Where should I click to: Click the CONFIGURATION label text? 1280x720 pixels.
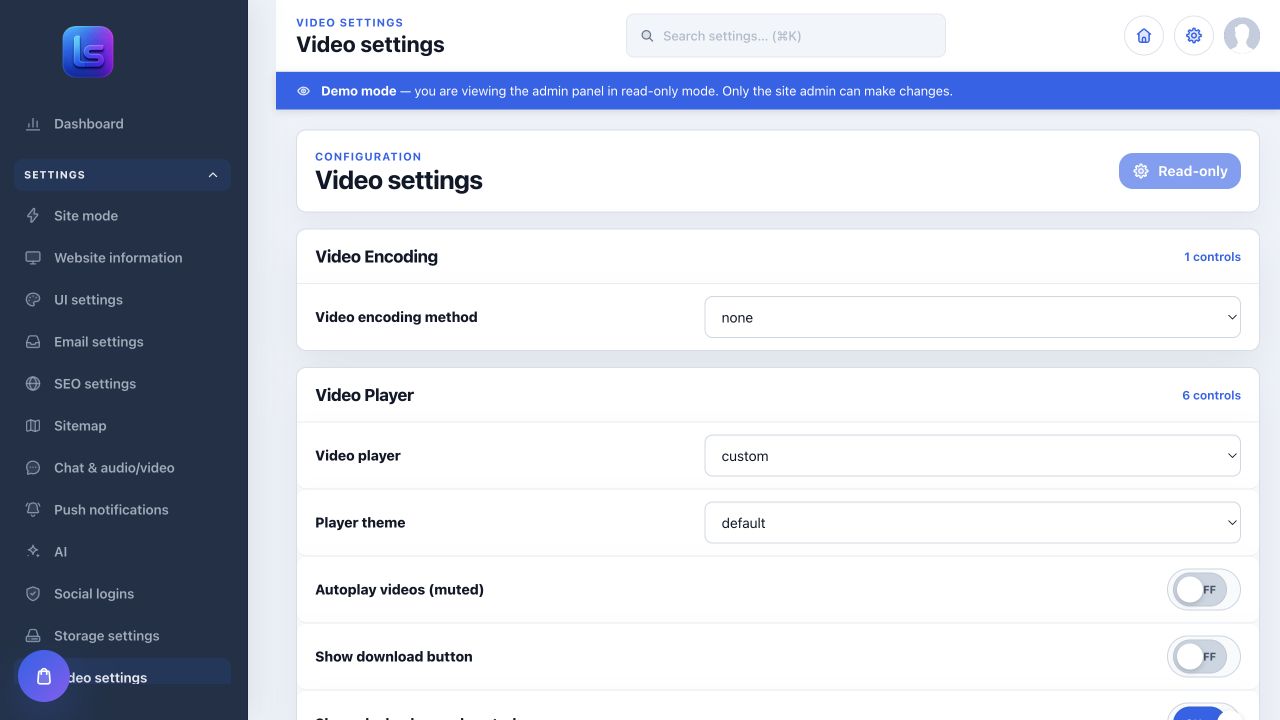368,157
